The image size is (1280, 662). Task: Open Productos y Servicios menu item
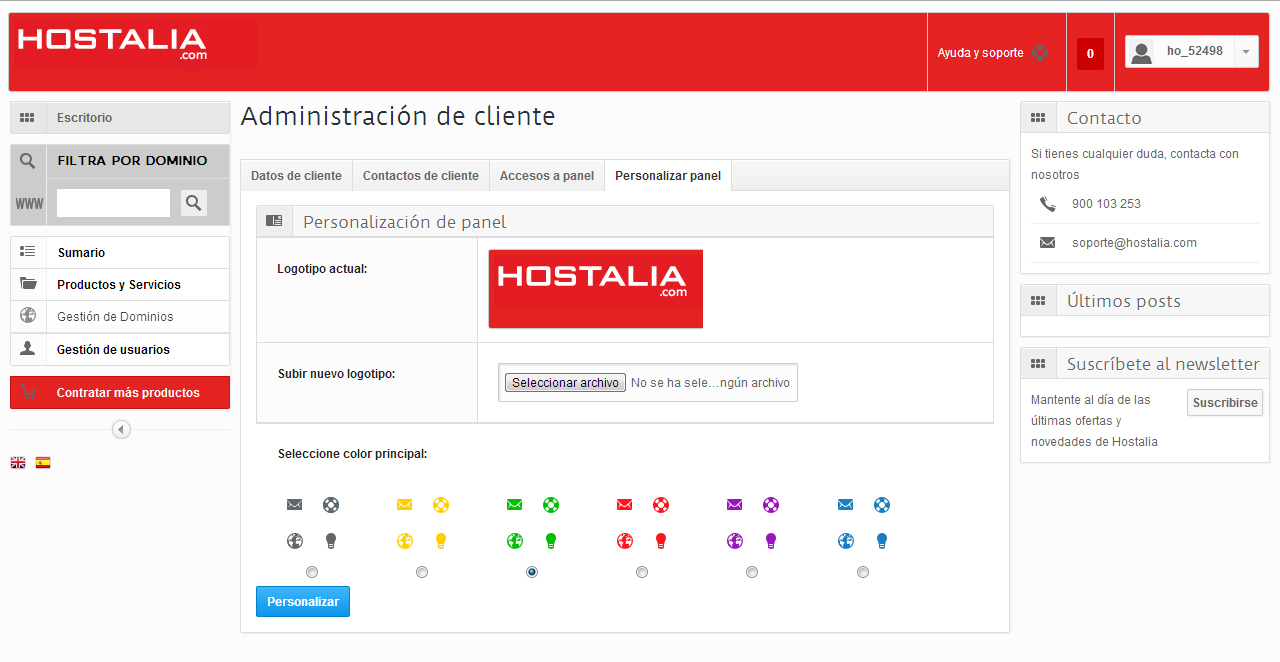tap(120, 285)
